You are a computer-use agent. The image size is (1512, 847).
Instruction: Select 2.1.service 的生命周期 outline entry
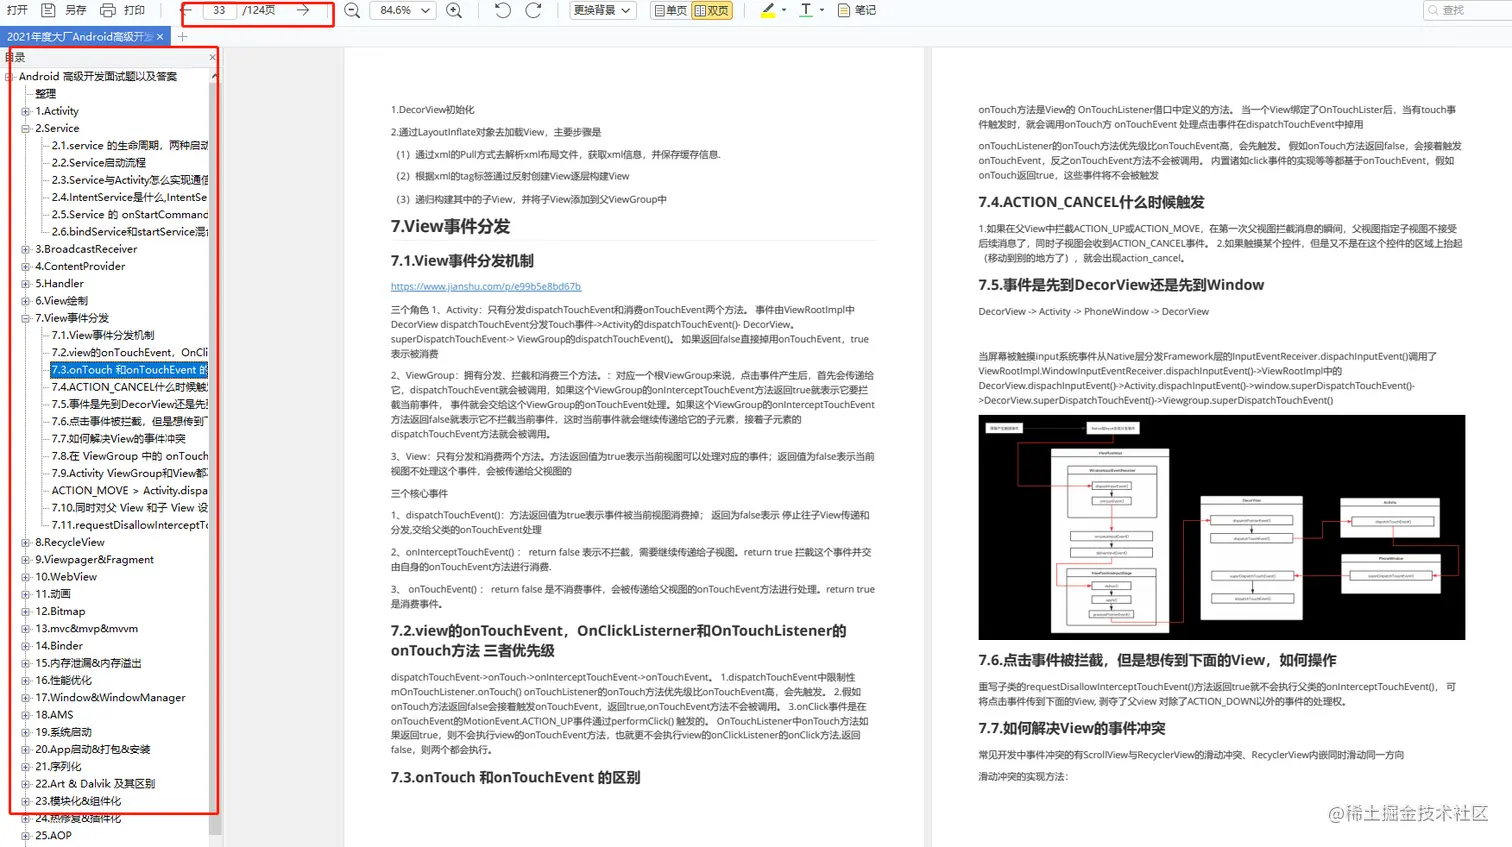click(130, 146)
